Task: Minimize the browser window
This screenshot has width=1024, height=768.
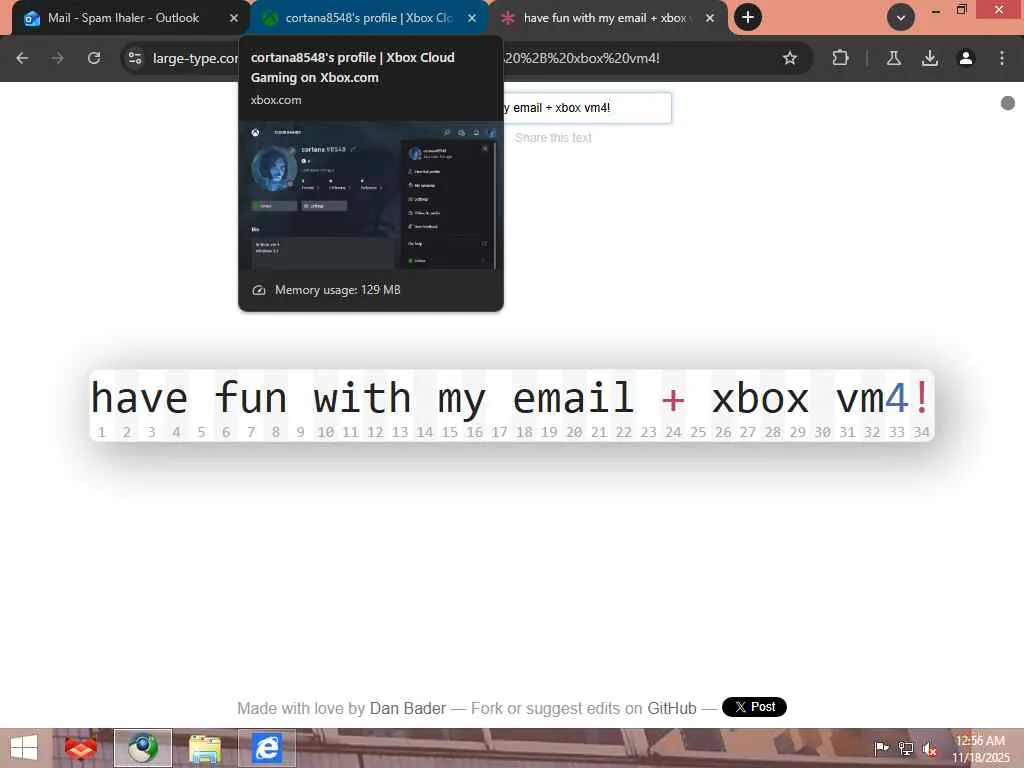Action: 936,11
